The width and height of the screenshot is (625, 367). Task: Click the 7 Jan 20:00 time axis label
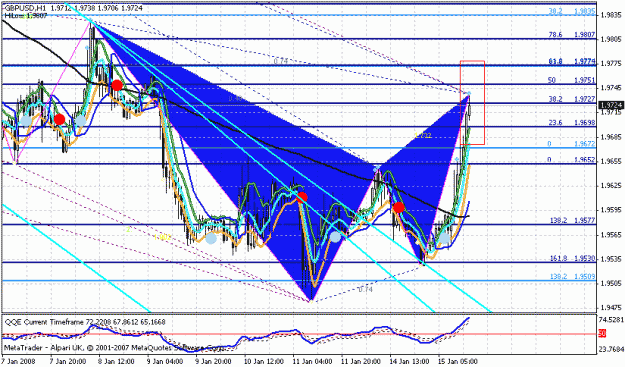[69, 361]
